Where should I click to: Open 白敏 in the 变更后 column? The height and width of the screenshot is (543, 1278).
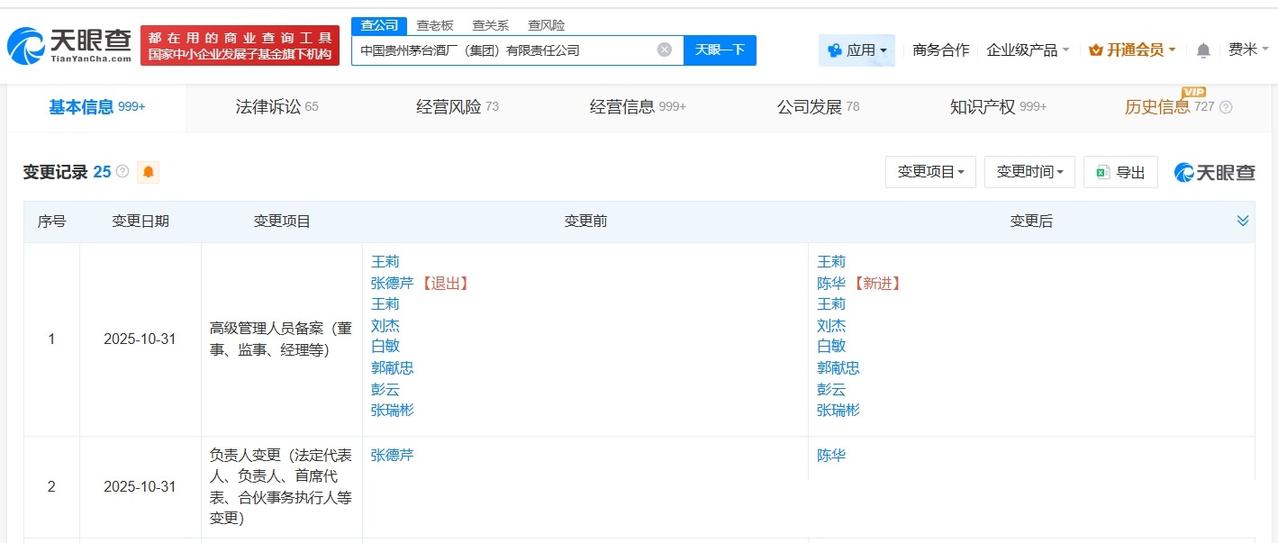click(x=831, y=346)
